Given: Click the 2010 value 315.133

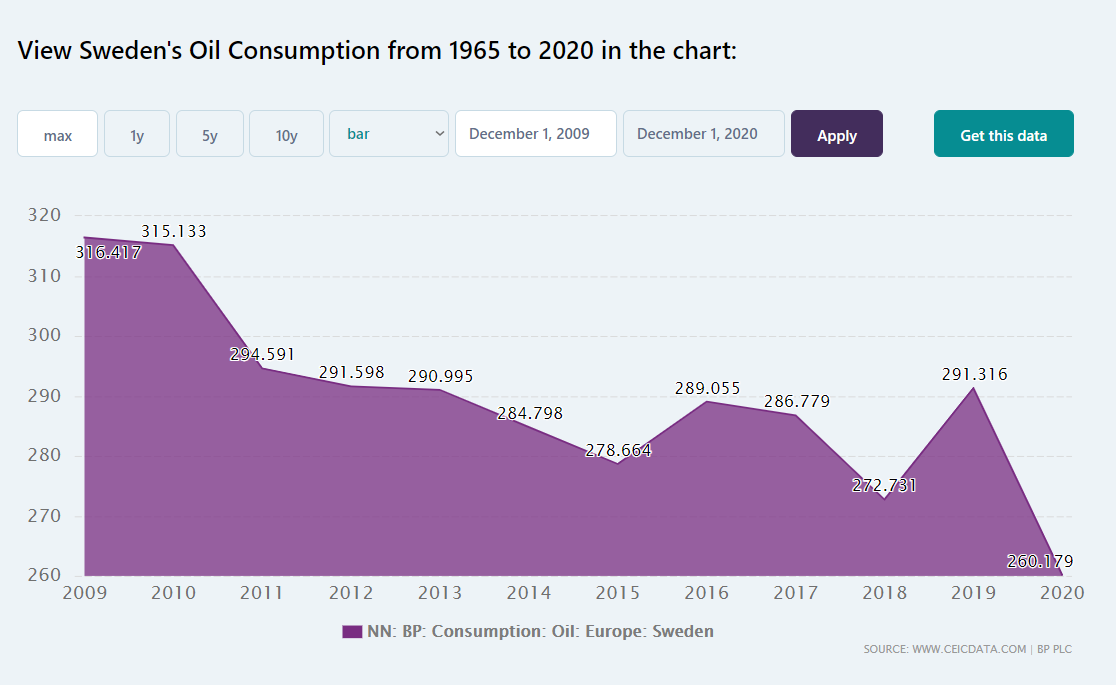Looking at the screenshot, I should tap(174, 232).
